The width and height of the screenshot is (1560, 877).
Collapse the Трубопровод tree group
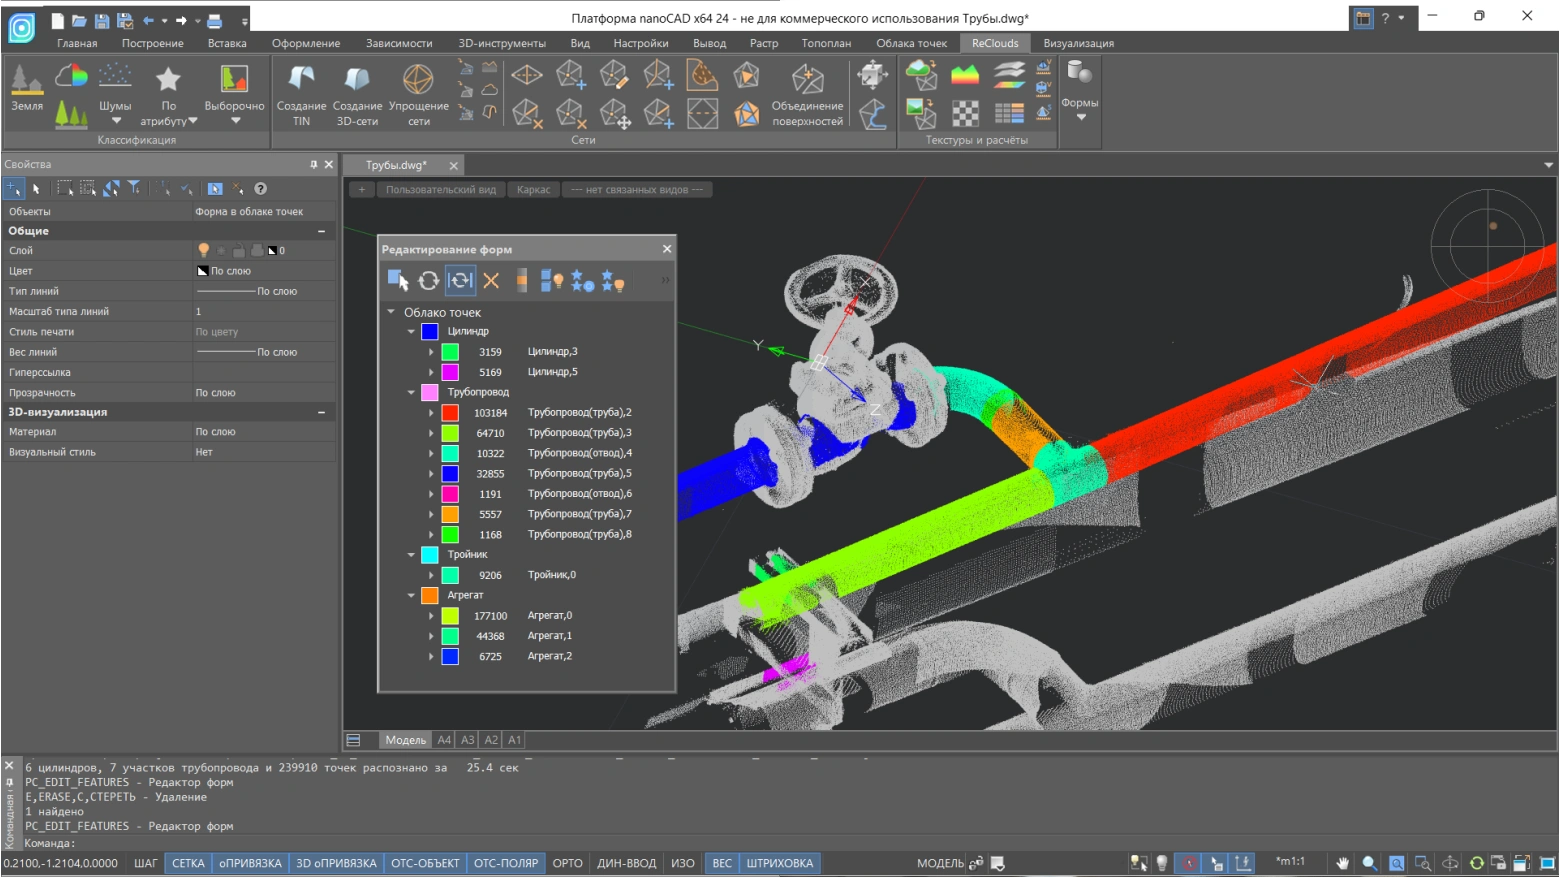(411, 392)
